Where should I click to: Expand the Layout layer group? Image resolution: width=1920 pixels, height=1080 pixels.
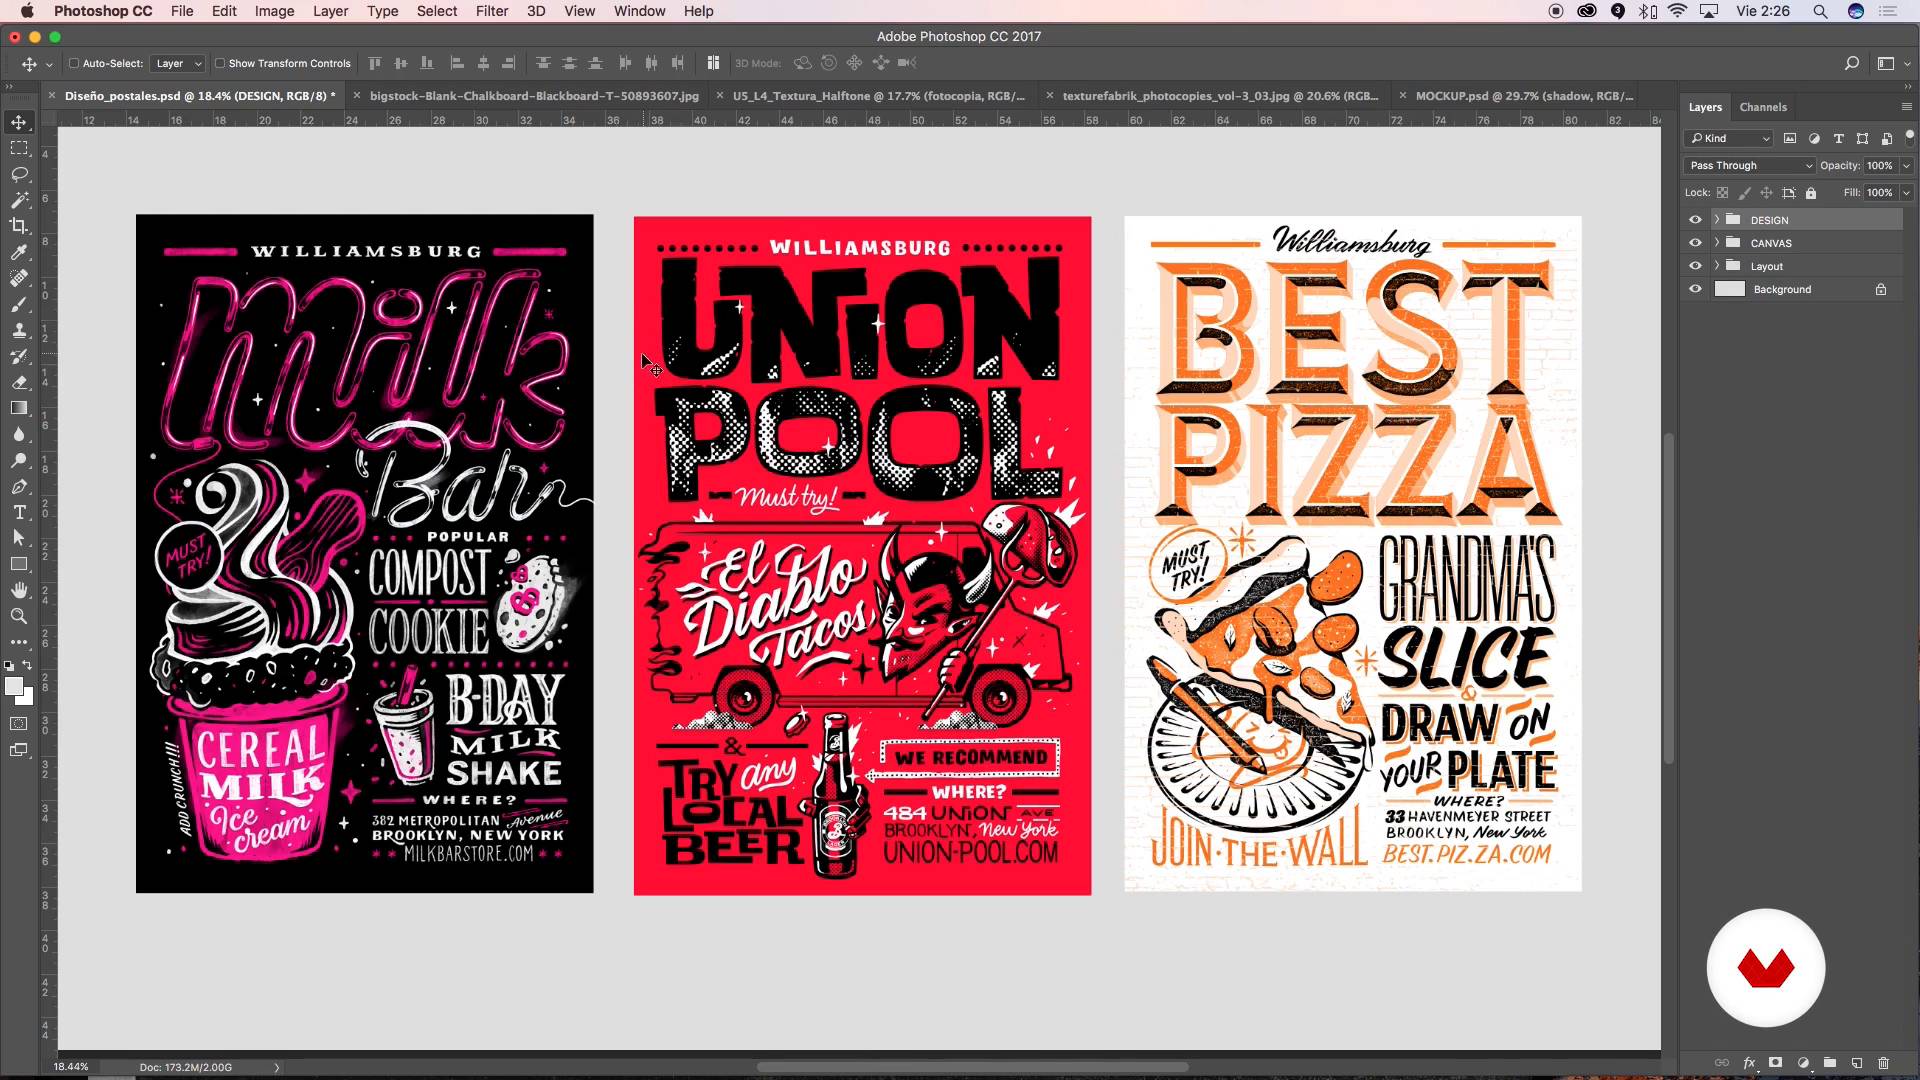click(x=1717, y=266)
